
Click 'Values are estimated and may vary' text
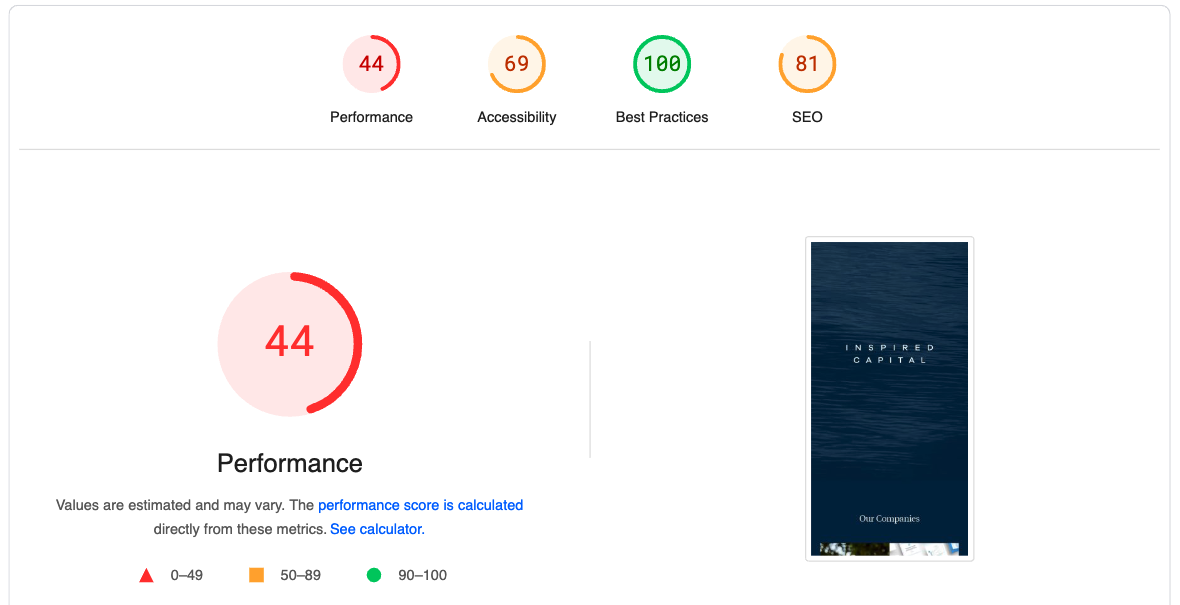(170, 505)
